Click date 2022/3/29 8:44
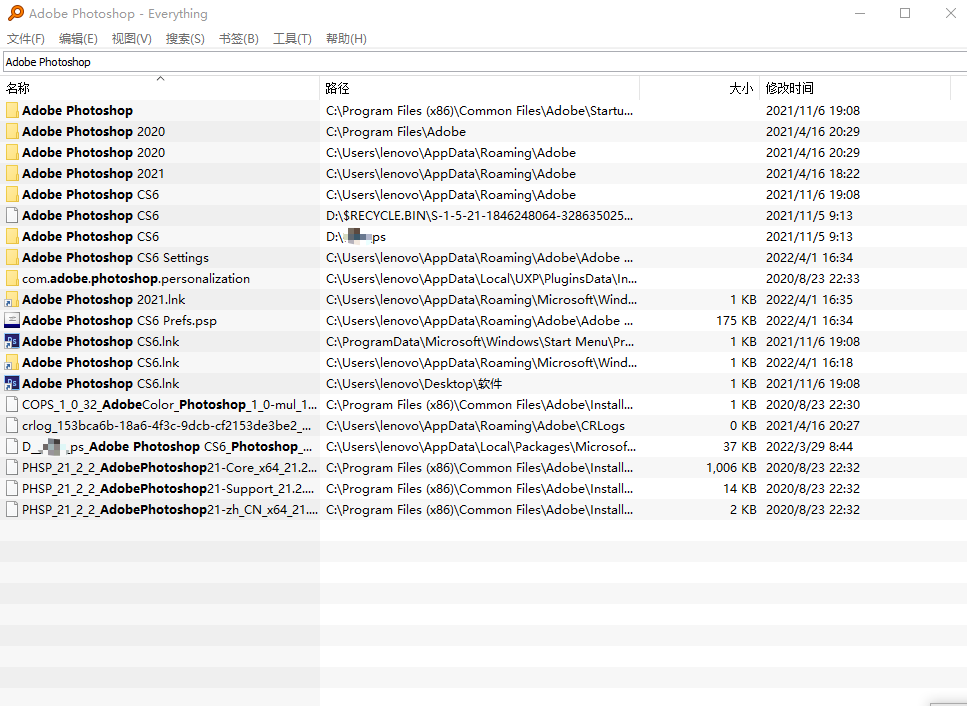Screen dimensions: 967x706 [809, 446]
